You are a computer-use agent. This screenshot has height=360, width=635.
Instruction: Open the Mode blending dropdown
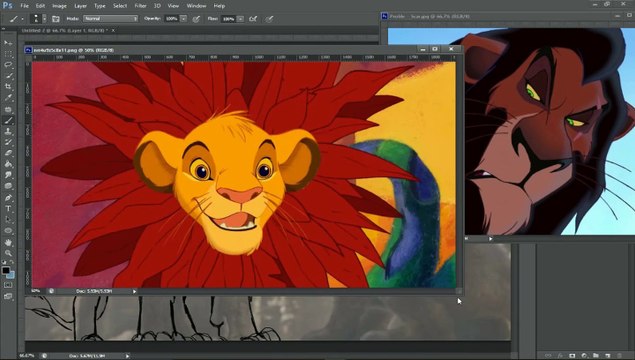111,19
